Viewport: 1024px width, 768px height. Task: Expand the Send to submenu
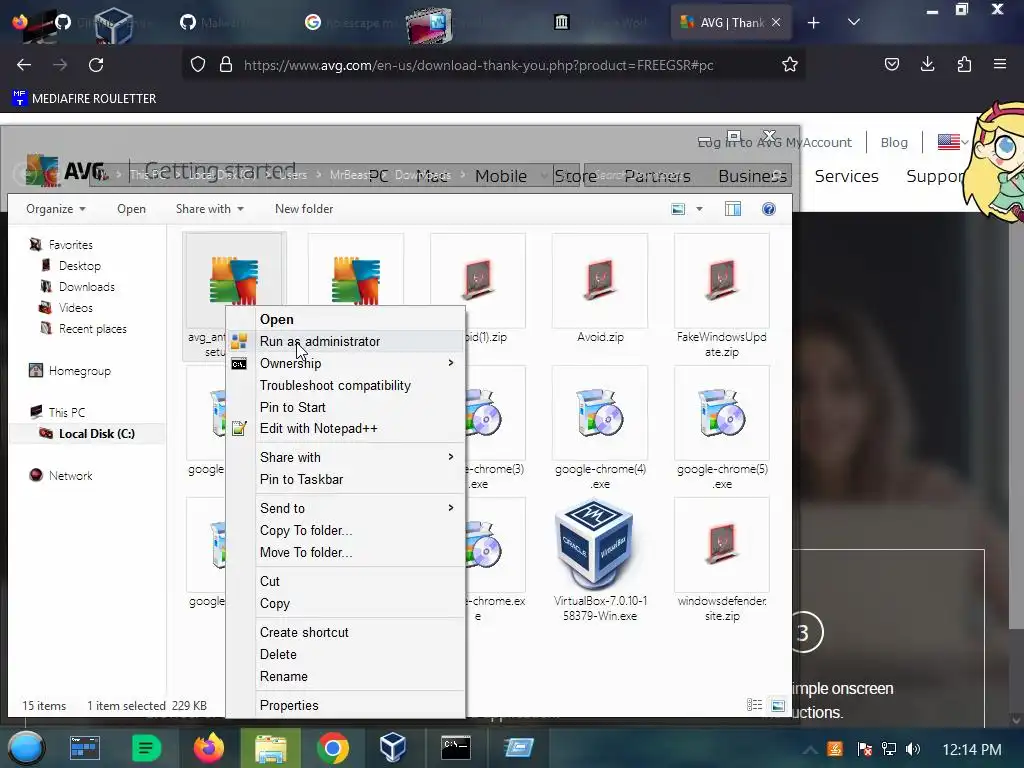pos(345,508)
